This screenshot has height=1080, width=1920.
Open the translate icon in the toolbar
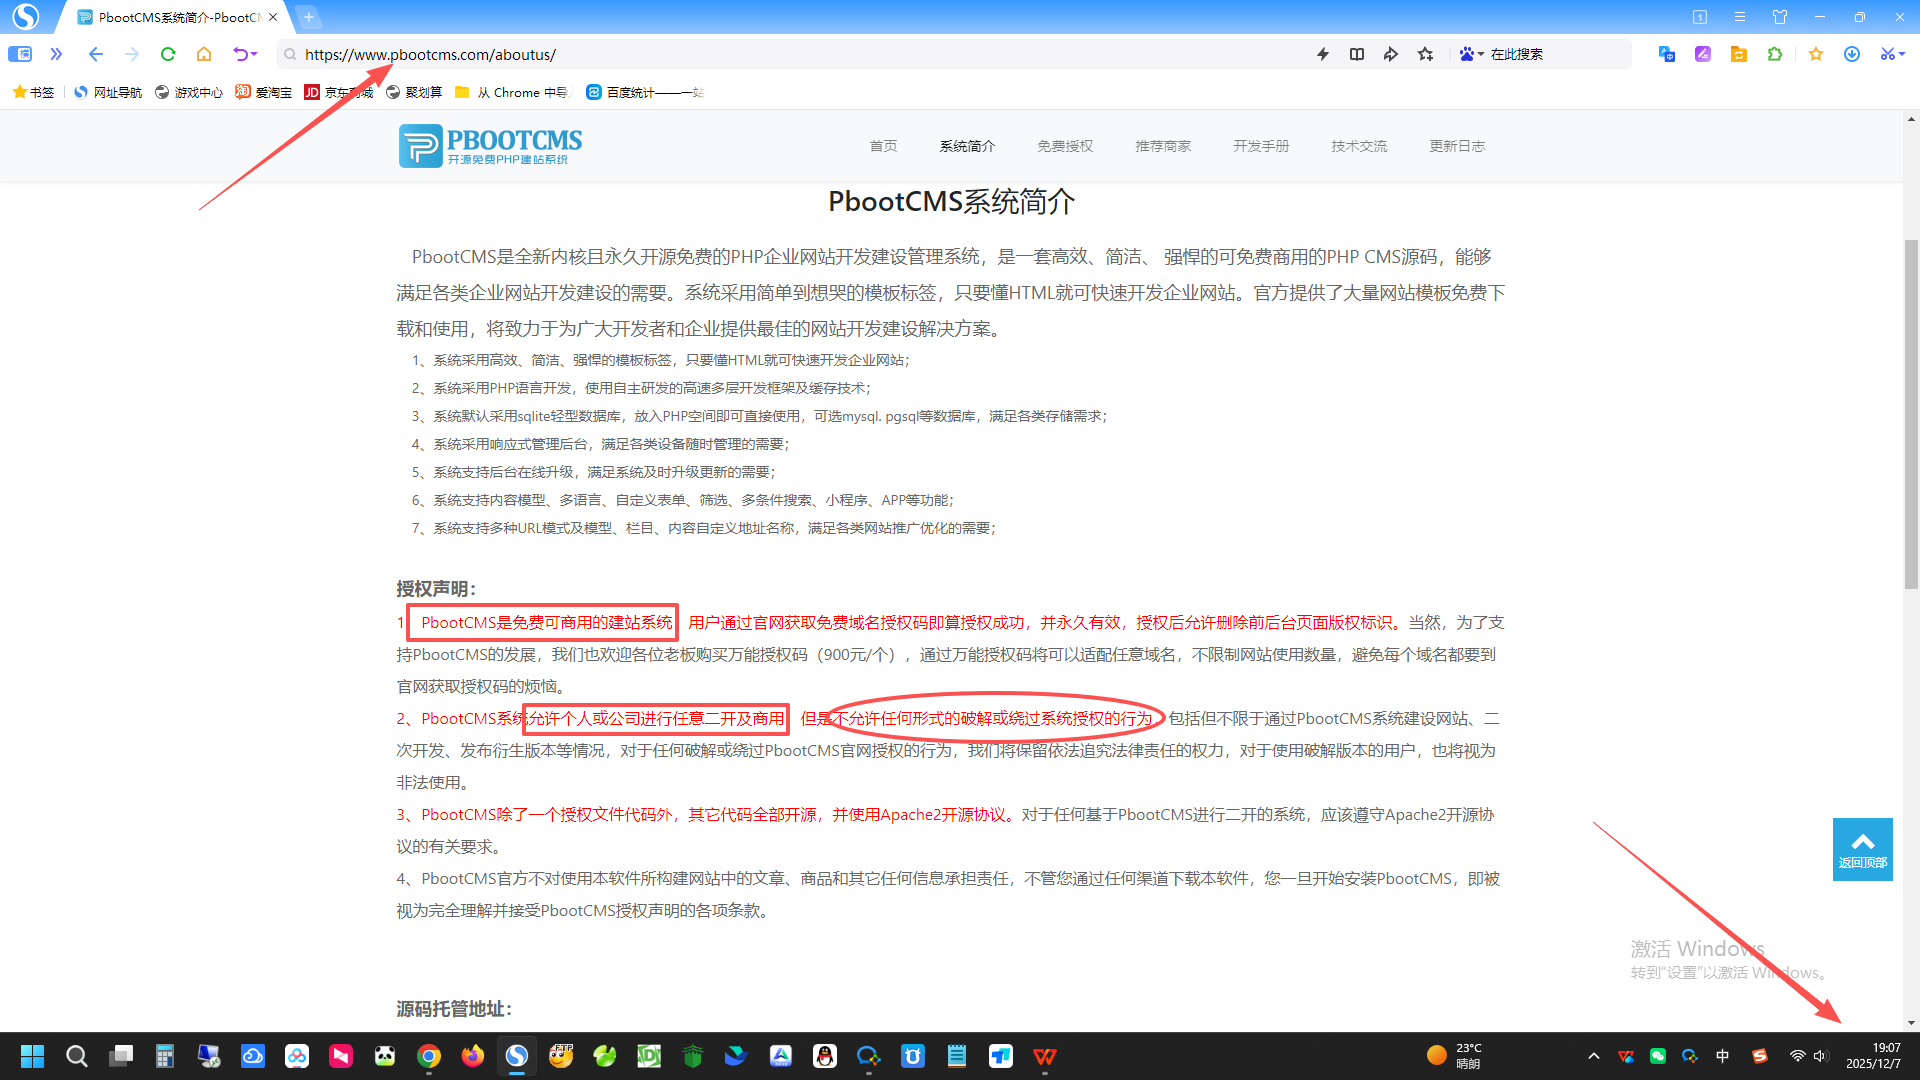click(x=1667, y=54)
